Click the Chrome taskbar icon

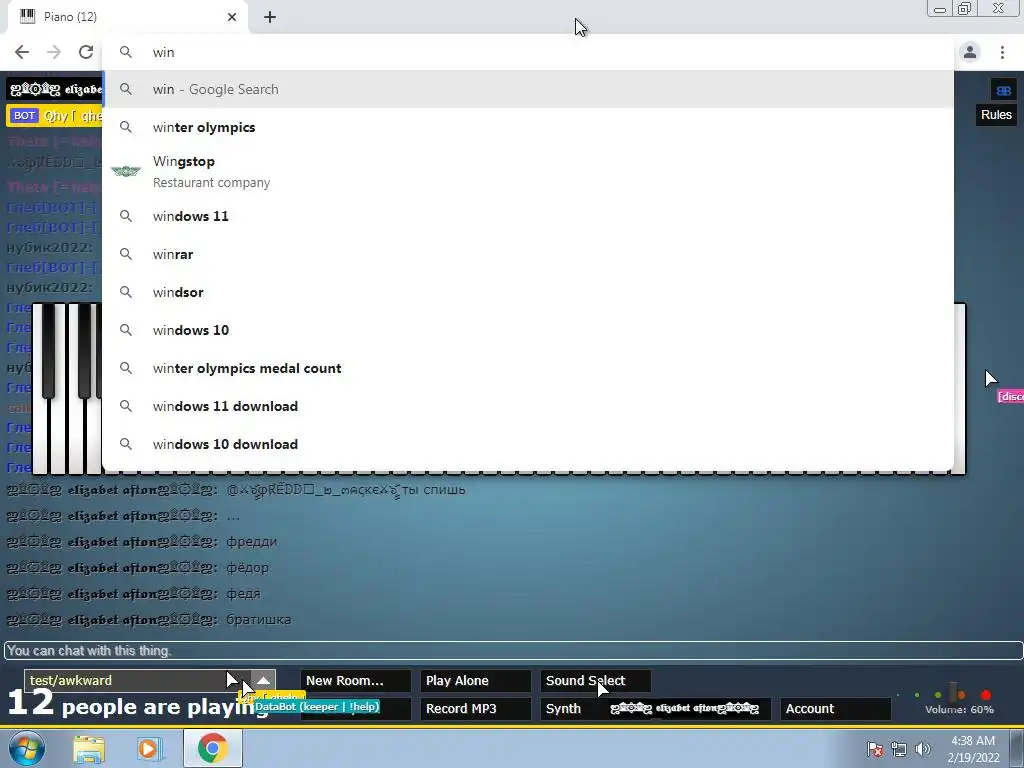click(212, 748)
